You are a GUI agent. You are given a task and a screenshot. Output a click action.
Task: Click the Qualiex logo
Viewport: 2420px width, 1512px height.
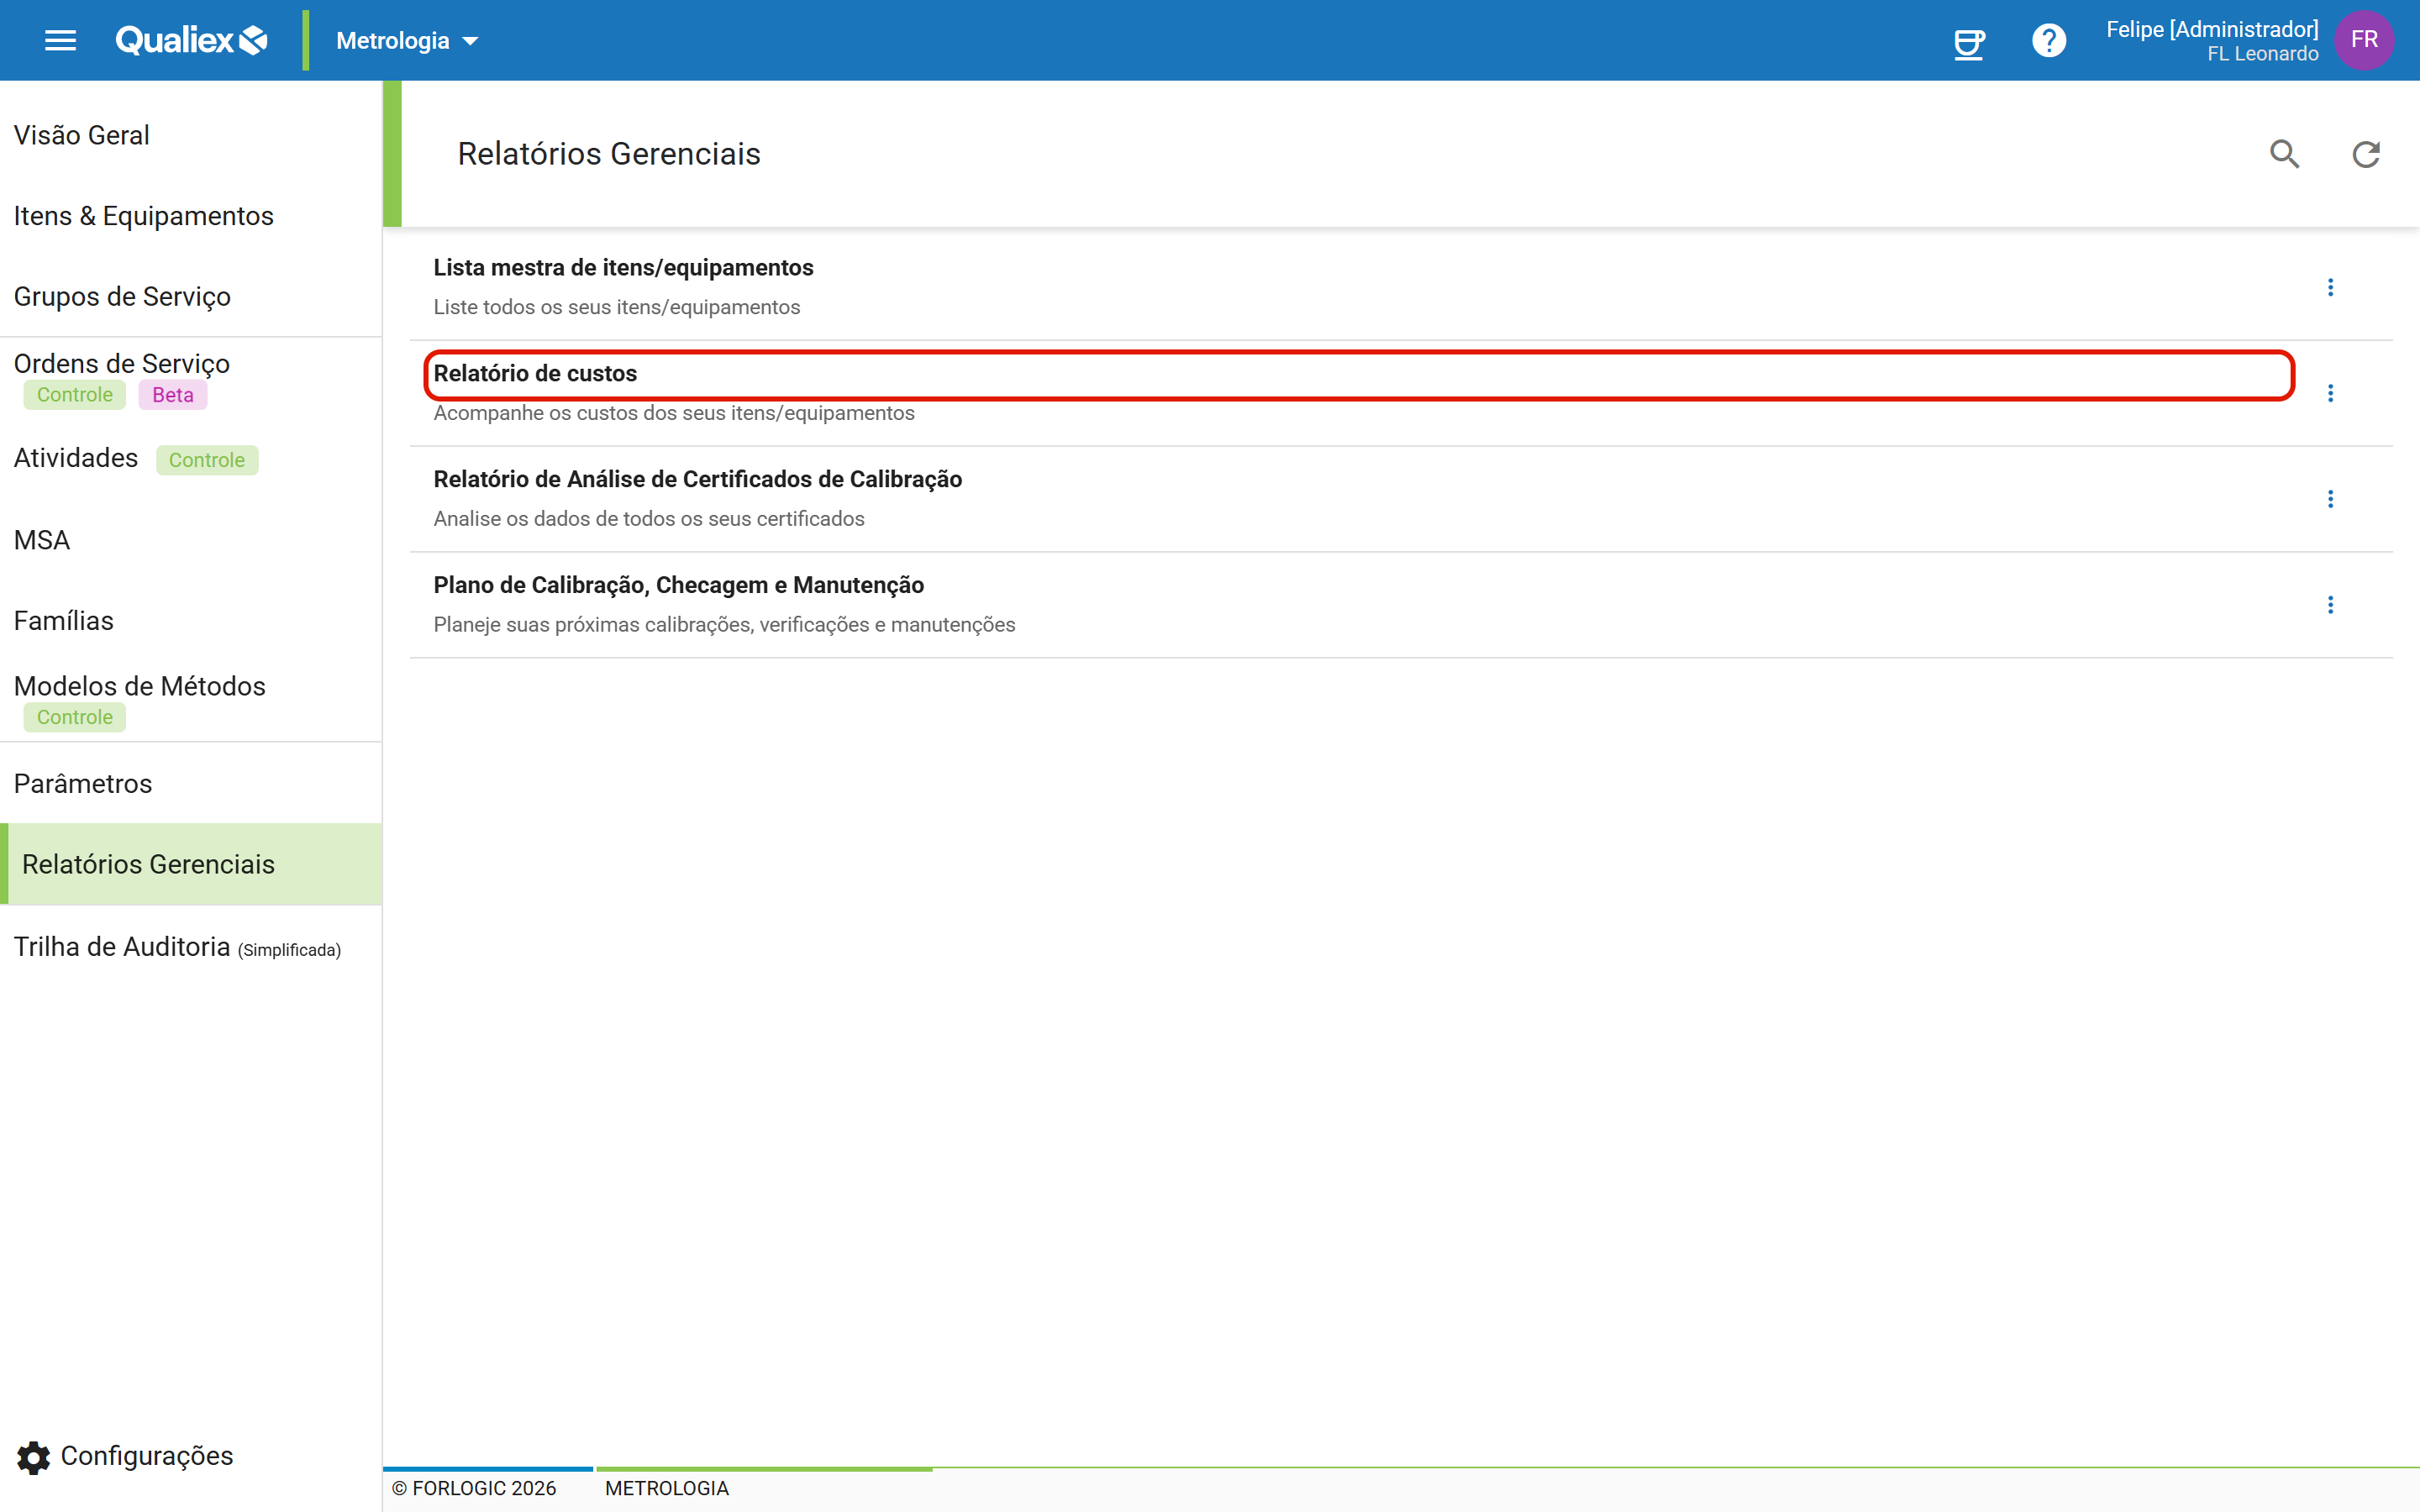point(191,40)
